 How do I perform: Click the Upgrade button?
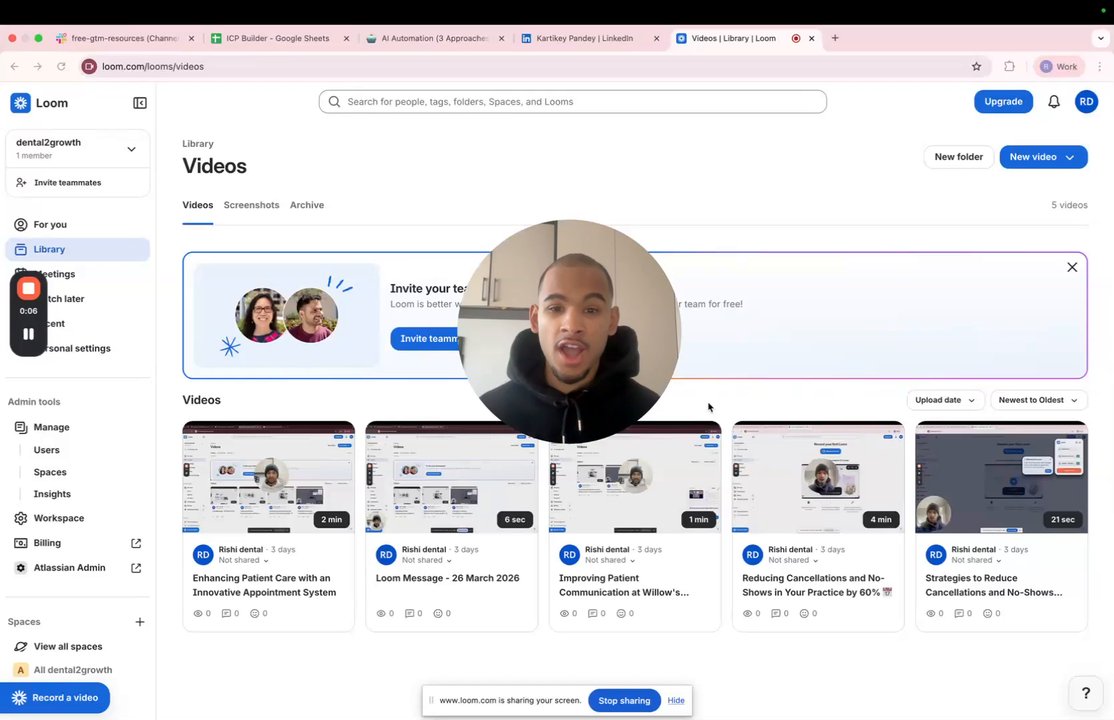(1003, 102)
